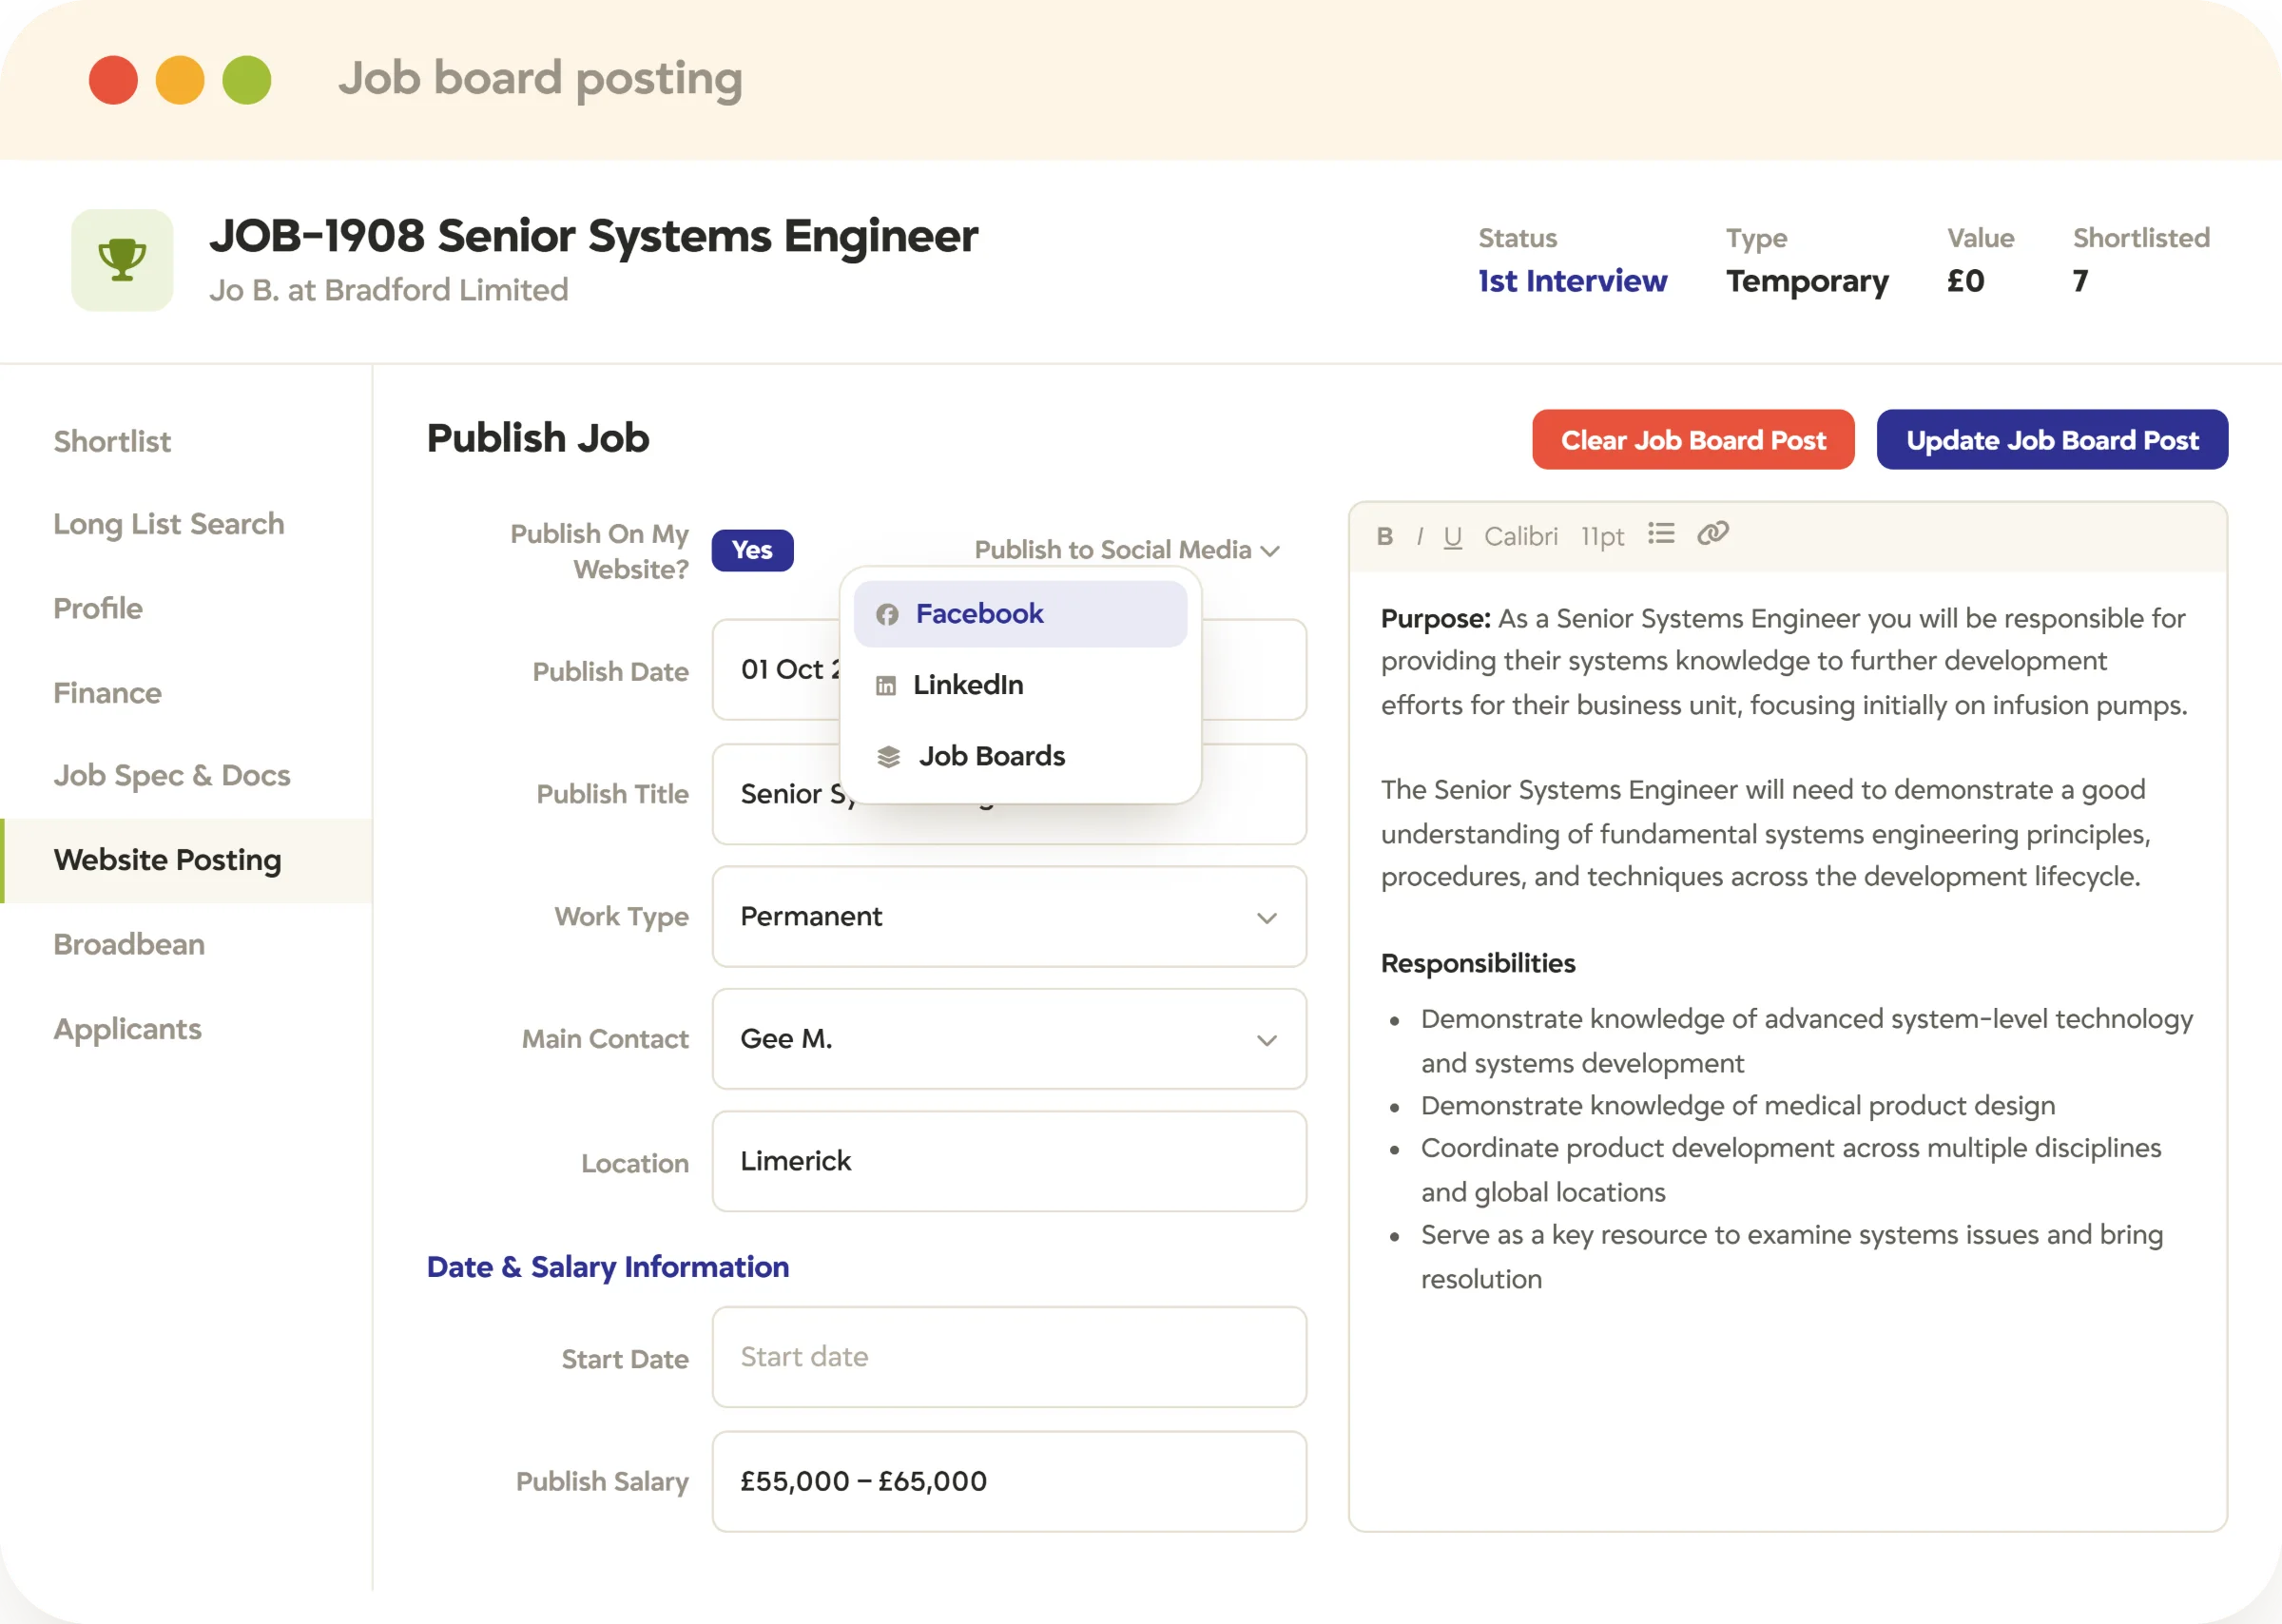The height and width of the screenshot is (1624, 2282).
Task: Open the Main Contact dropdown showing Gee M.
Action: click(1009, 1039)
